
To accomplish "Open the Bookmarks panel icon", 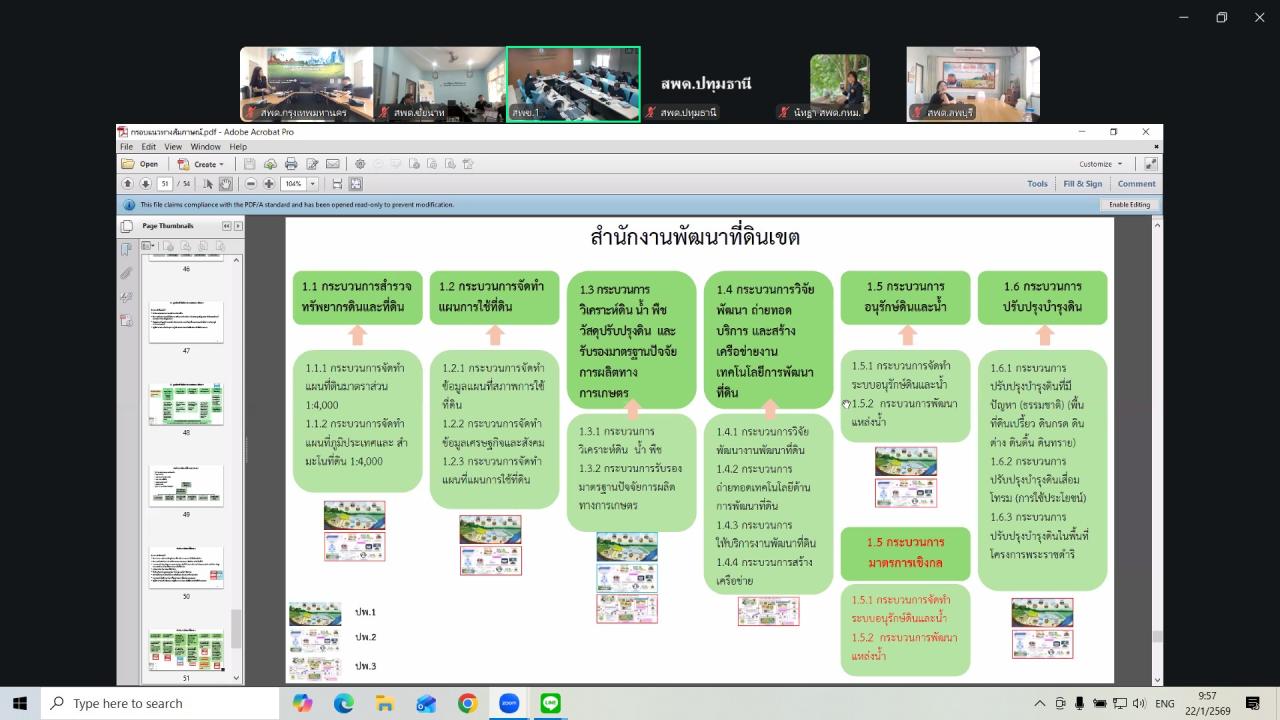I will 126,248.
